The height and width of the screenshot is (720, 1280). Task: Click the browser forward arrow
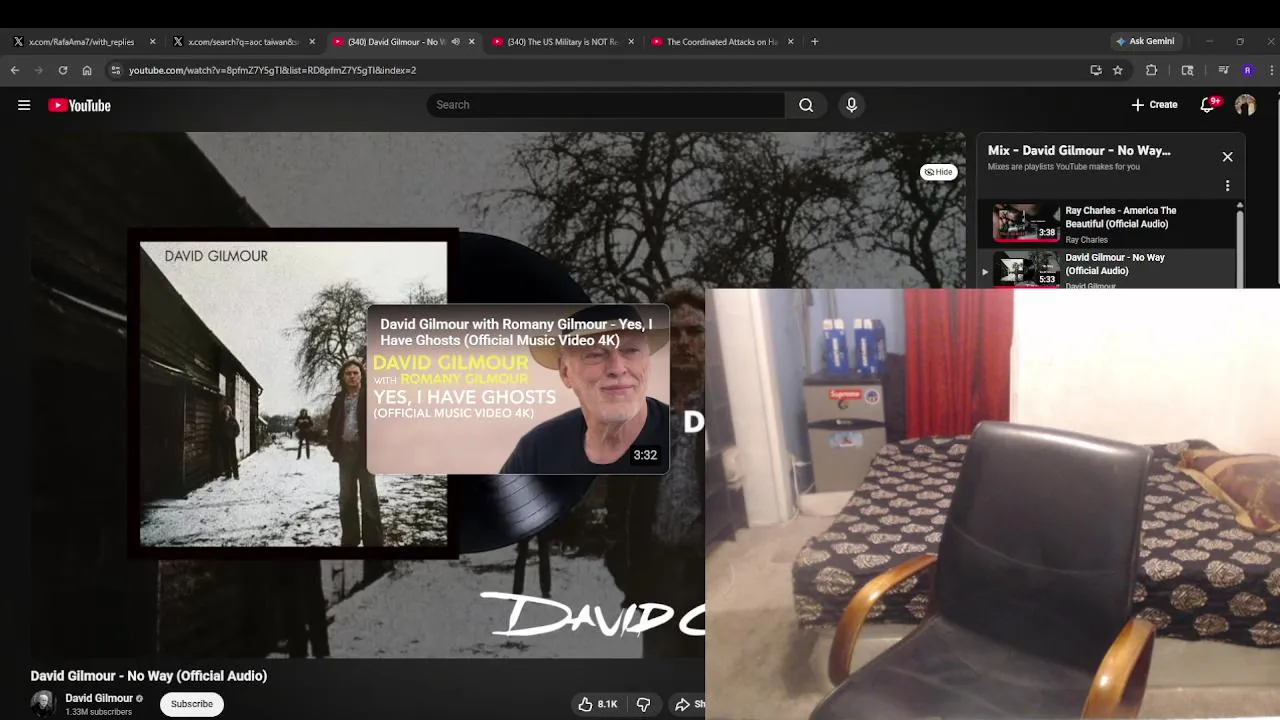click(x=38, y=70)
